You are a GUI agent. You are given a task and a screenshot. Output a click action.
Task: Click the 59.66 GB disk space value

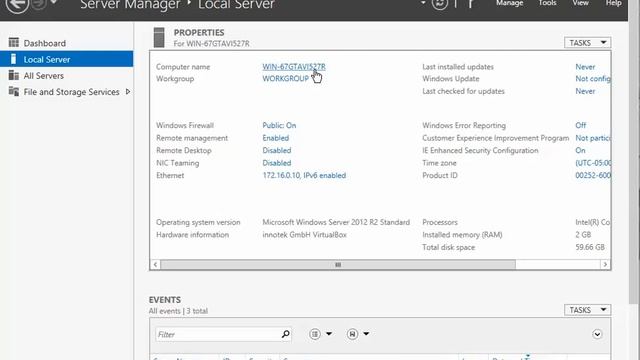(590, 247)
